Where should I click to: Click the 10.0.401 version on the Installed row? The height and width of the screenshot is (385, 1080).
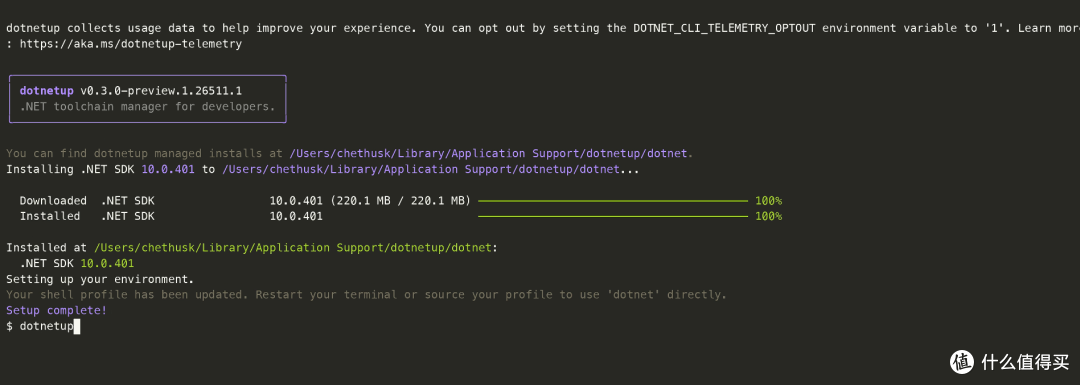pos(296,216)
